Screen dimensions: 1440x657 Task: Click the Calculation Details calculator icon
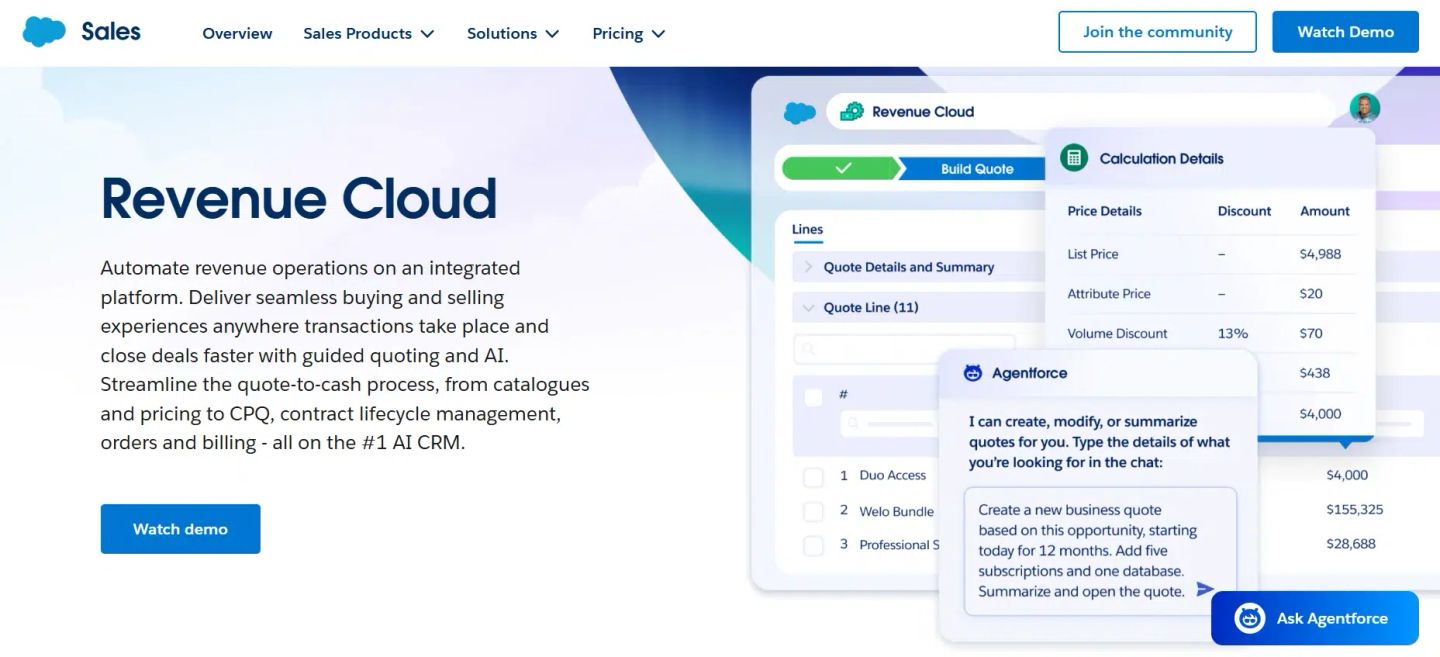coord(1074,158)
